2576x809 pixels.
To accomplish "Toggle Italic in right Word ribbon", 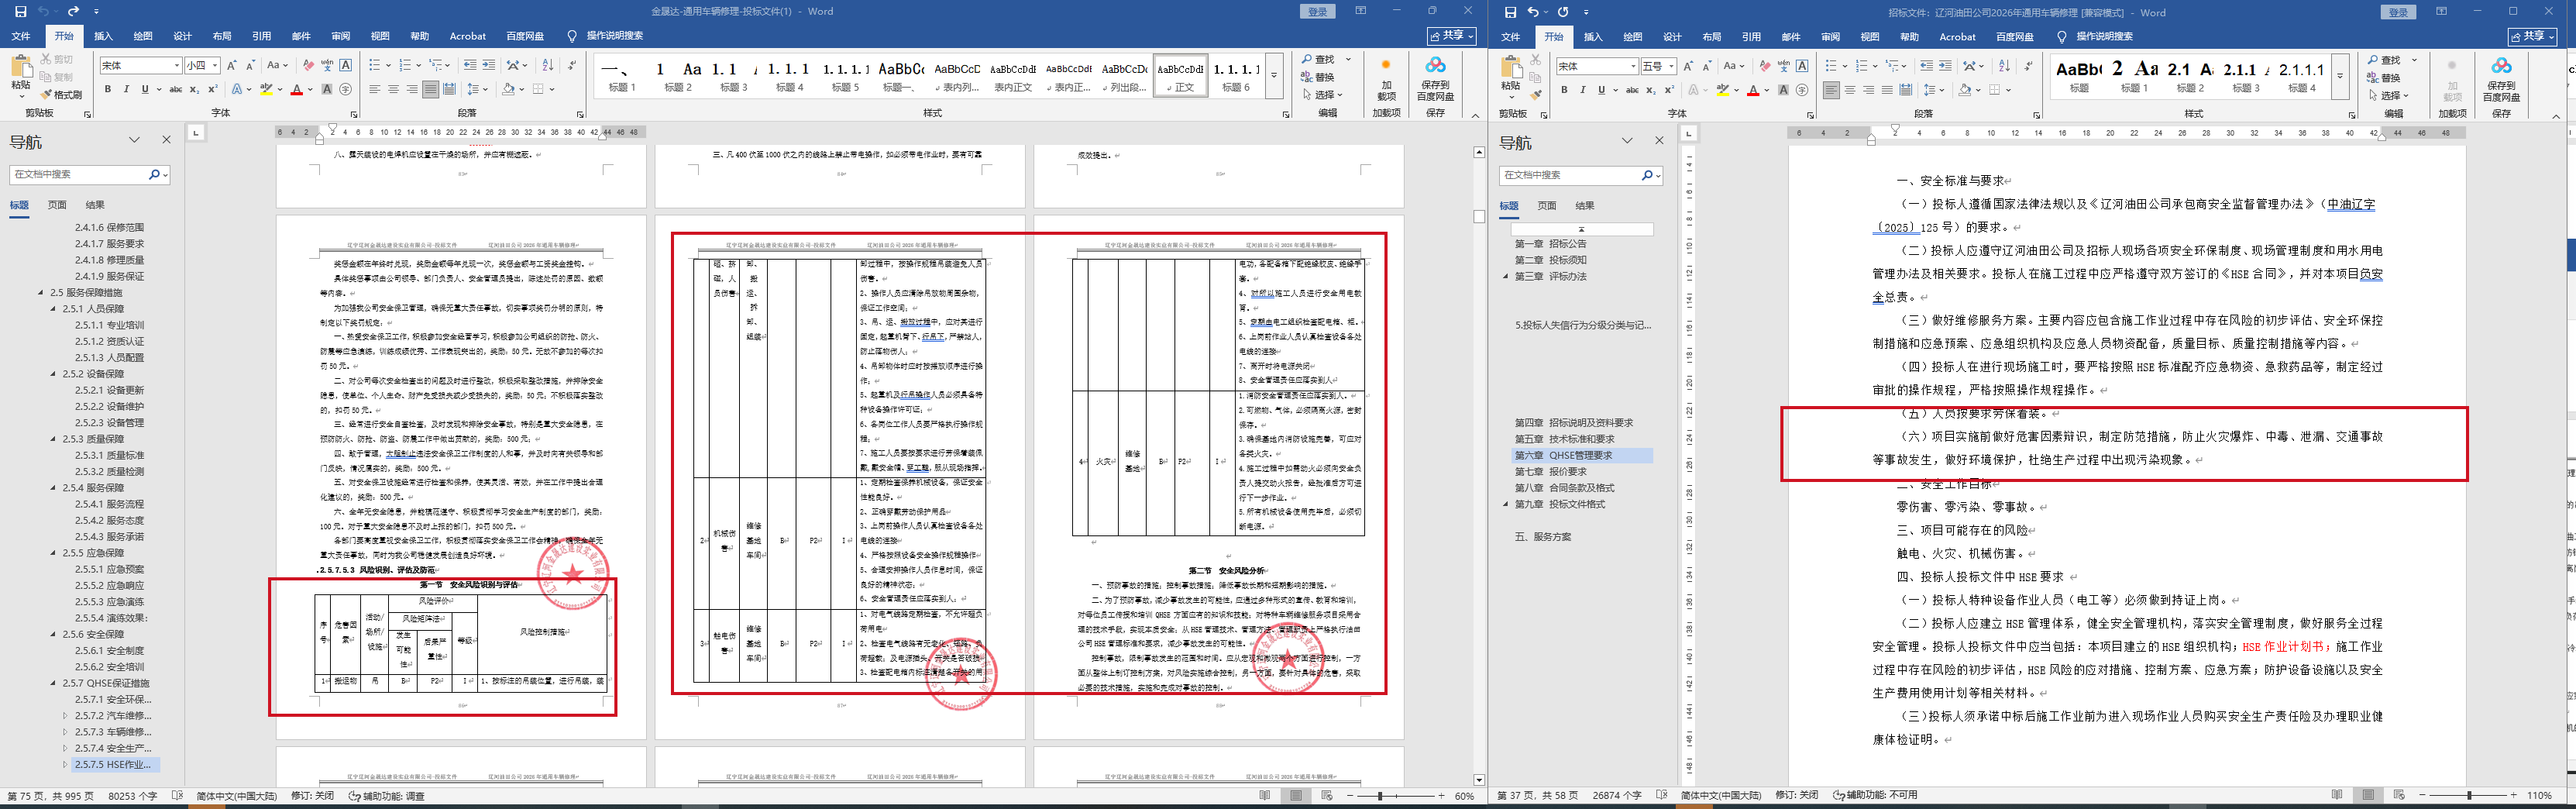I will [x=1583, y=91].
